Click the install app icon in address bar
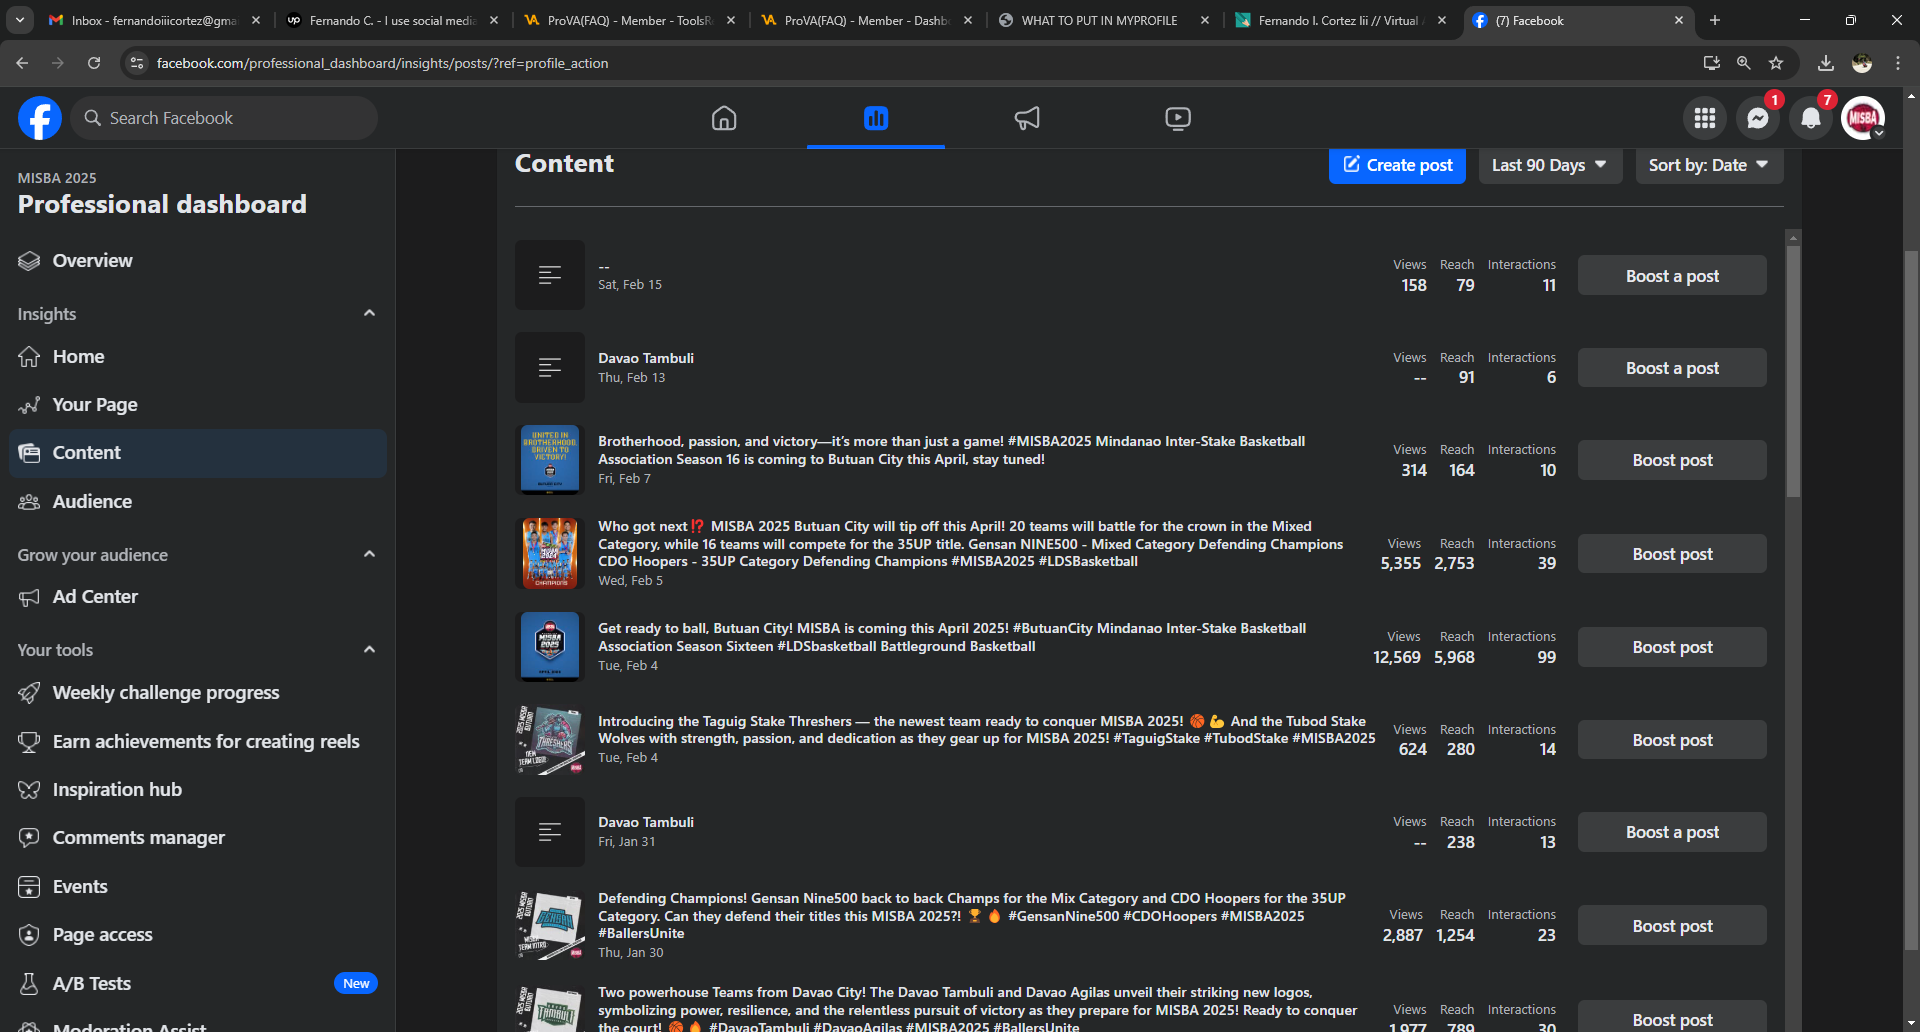This screenshot has width=1920, height=1032. click(1712, 63)
